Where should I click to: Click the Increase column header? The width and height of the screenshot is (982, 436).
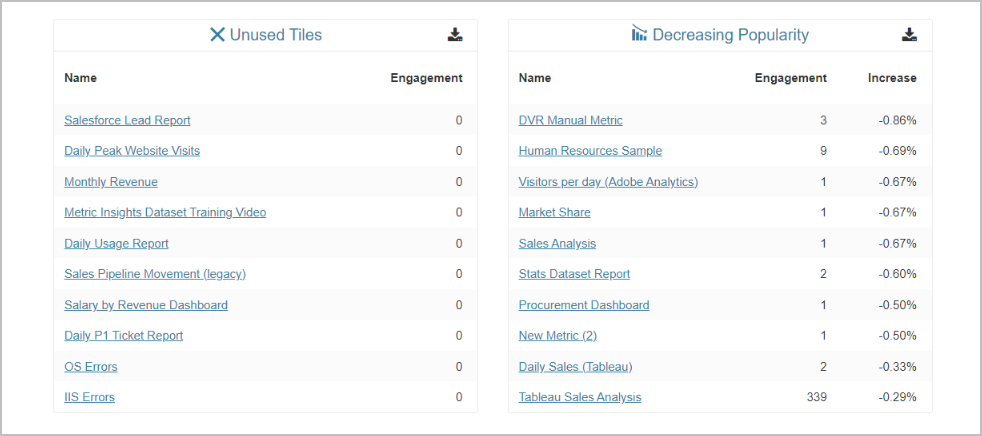892,78
